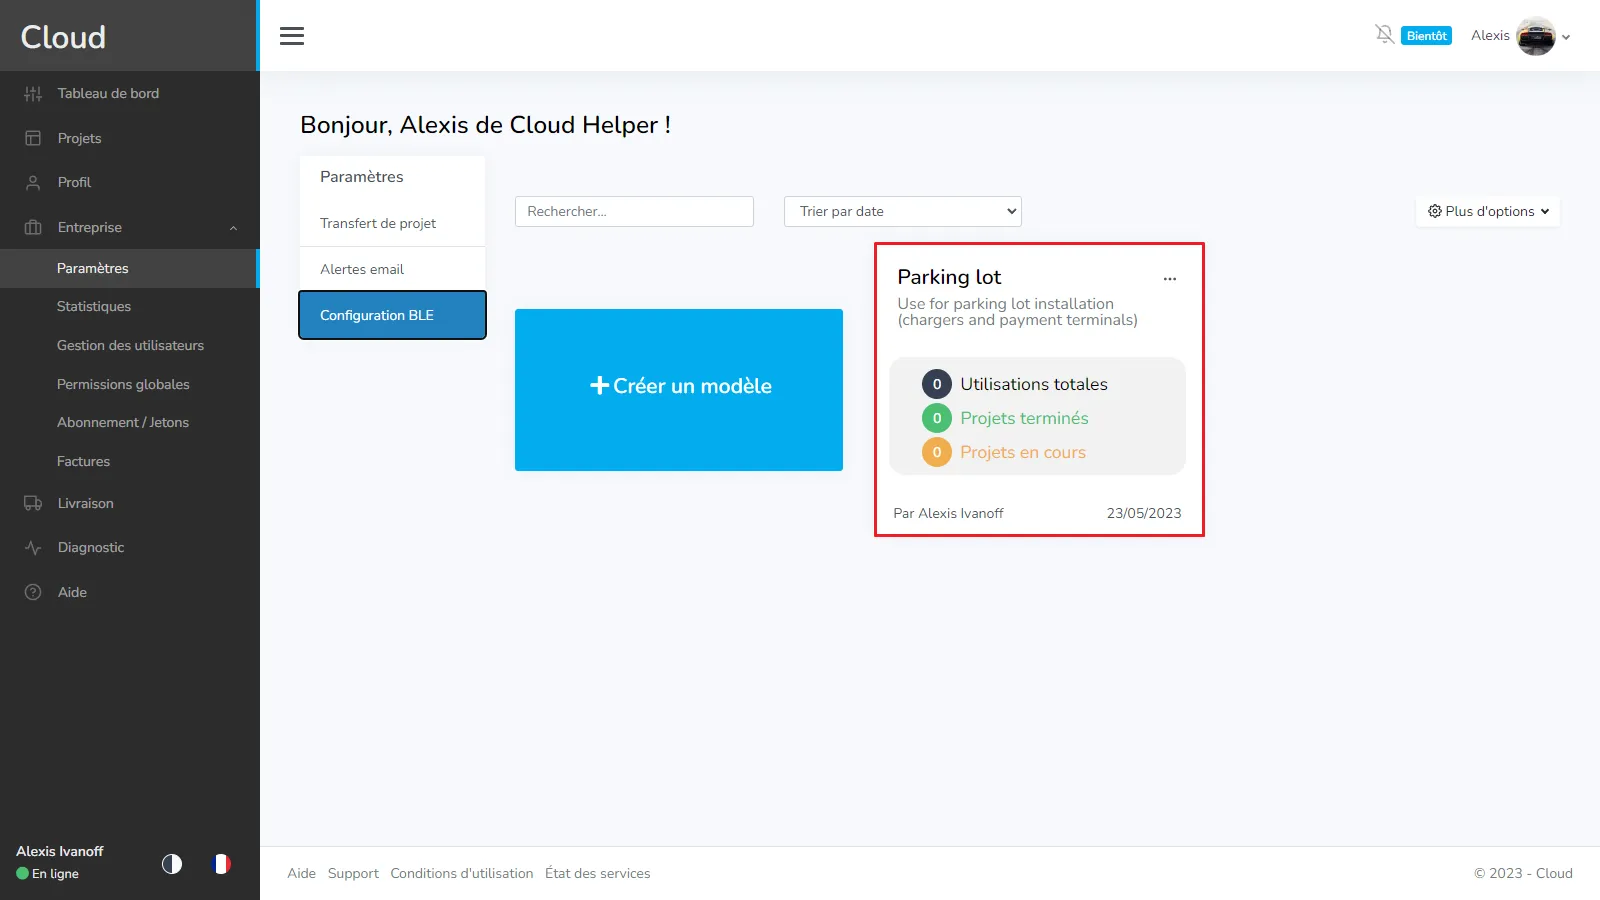
Task: Open Gestion des utilisateurs
Action: tap(130, 345)
